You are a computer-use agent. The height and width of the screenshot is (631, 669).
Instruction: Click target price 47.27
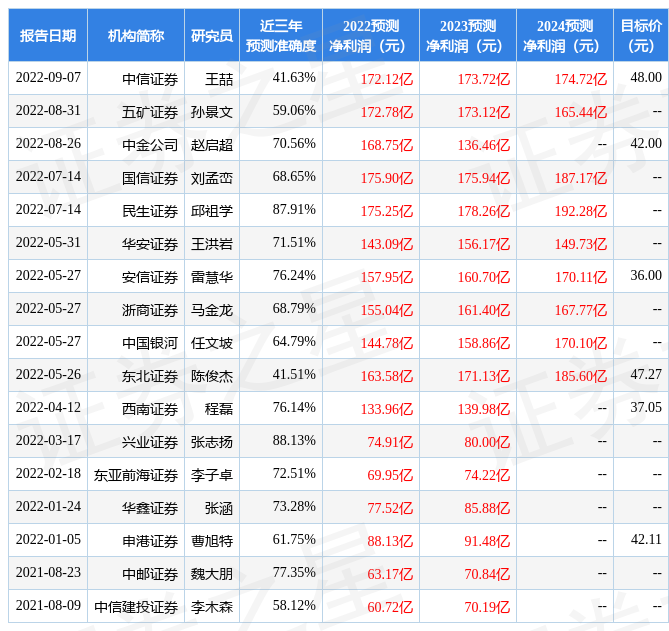pyautogui.click(x=646, y=375)
